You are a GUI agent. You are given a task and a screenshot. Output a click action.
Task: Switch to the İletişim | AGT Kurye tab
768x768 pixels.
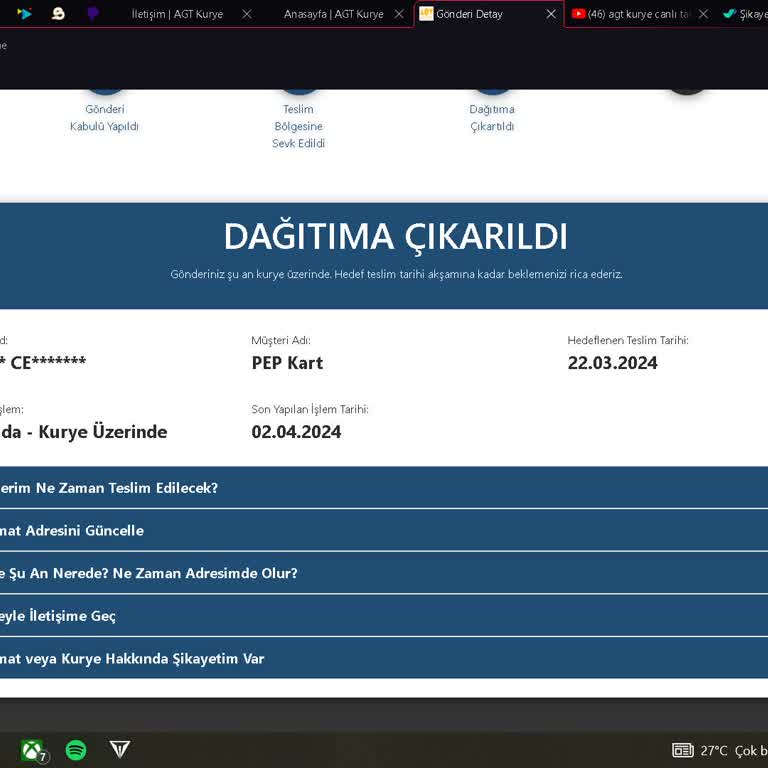177,14
